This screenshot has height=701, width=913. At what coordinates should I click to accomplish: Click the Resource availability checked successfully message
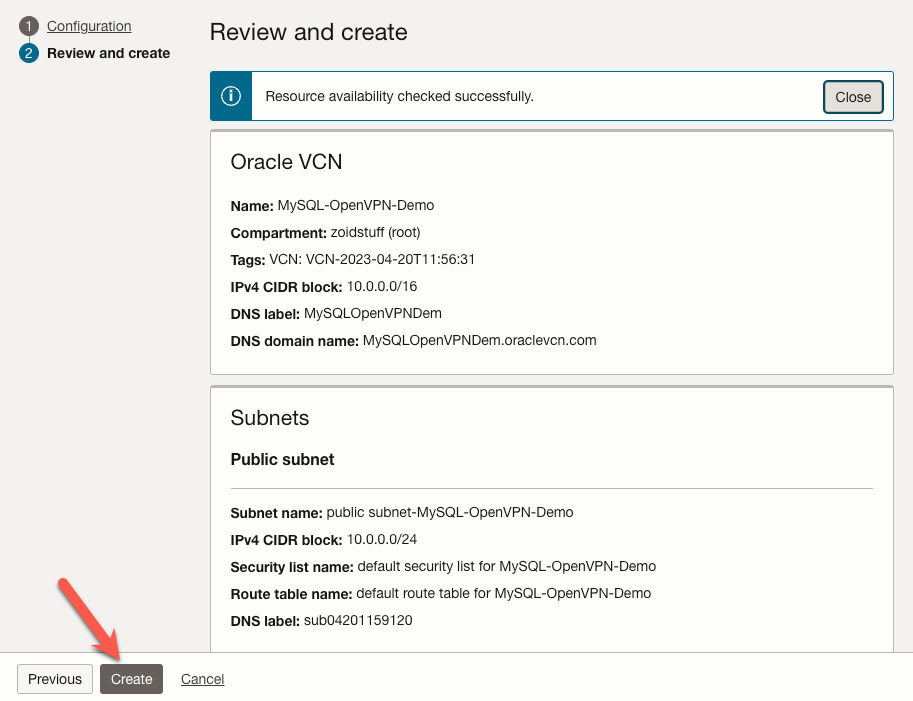(x=399, y=97)
